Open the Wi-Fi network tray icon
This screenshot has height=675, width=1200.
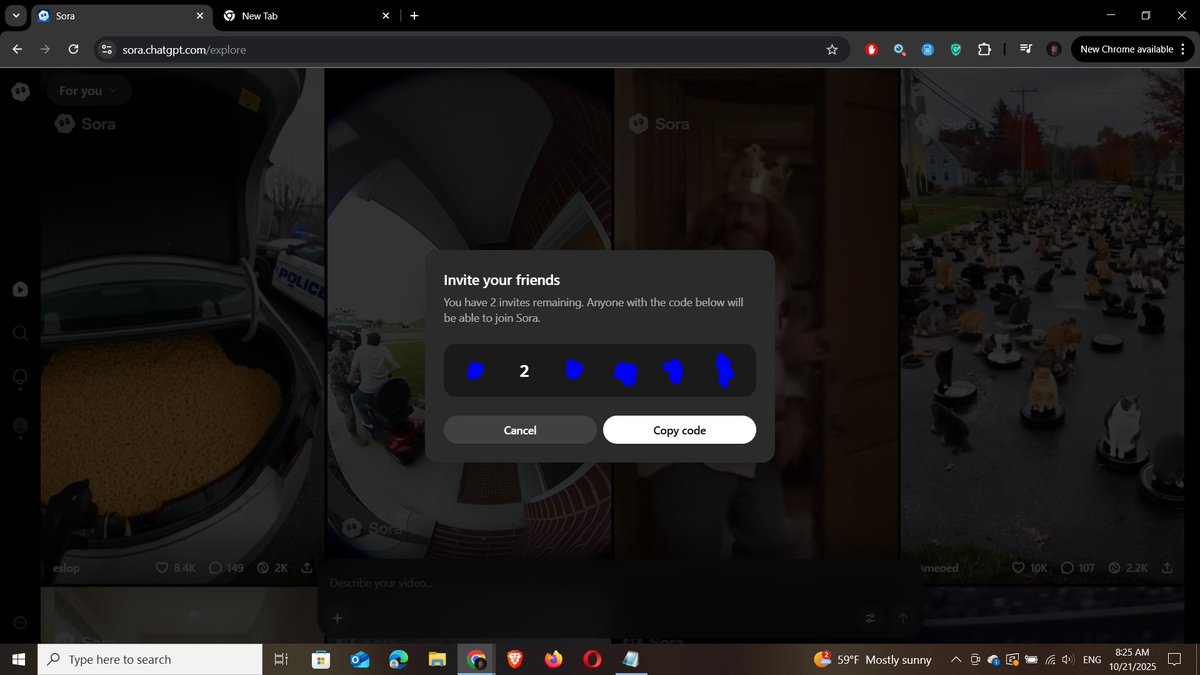coord(1050,659)
